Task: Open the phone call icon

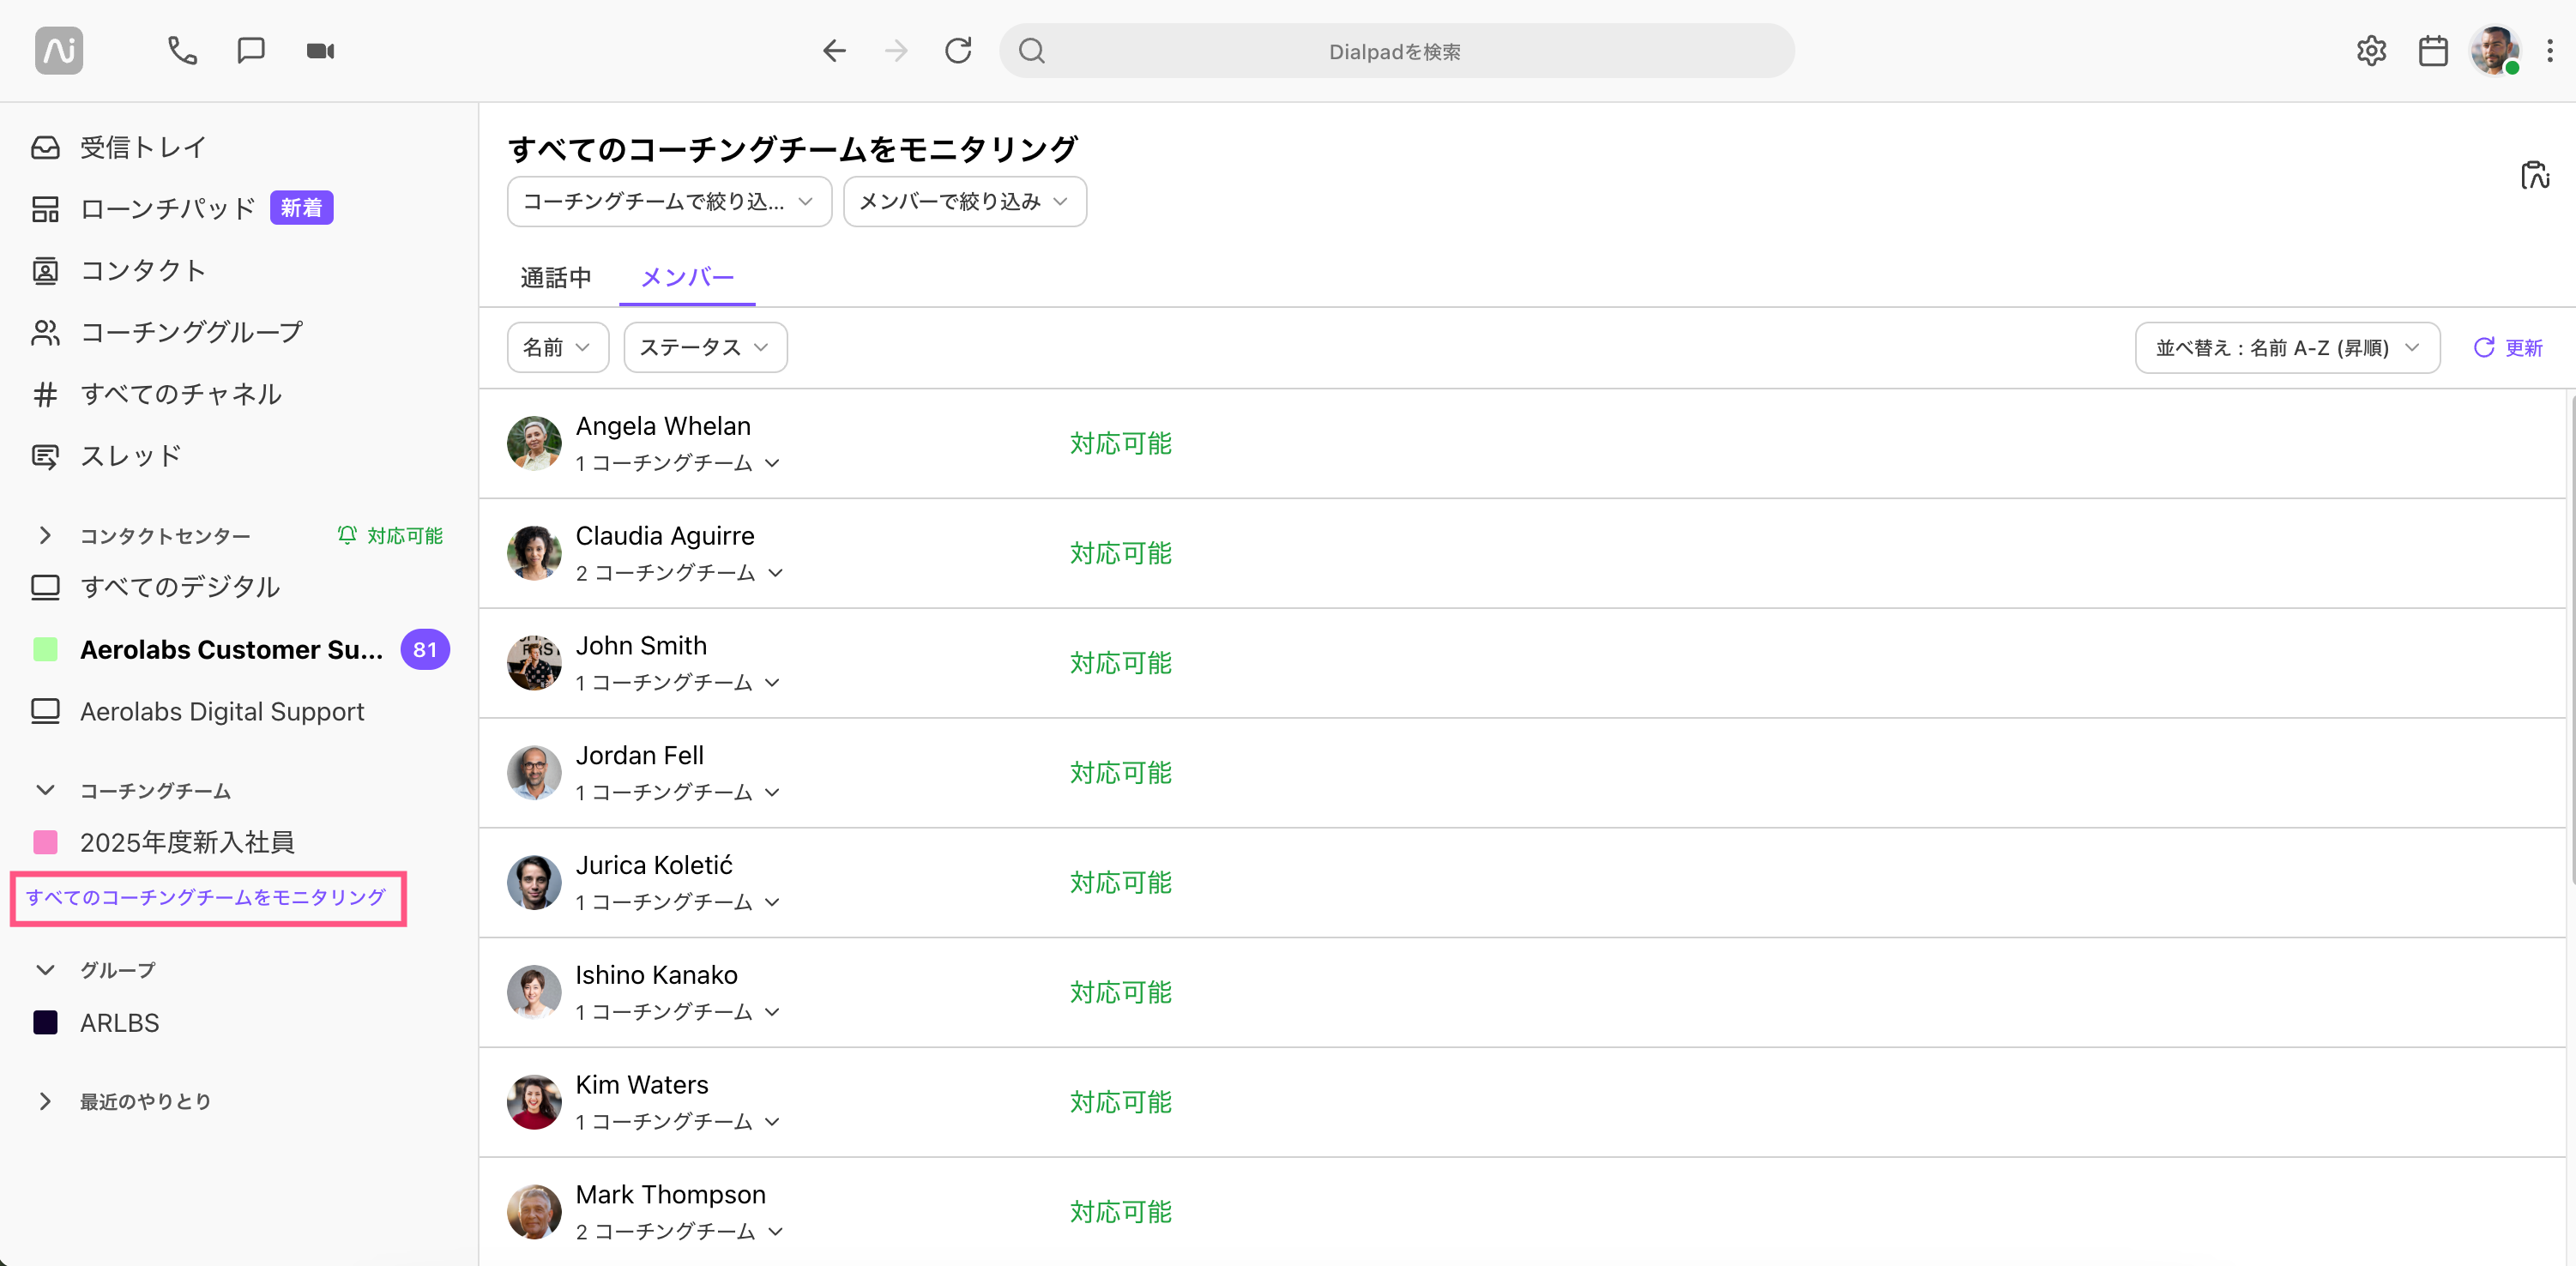Action: (183, 51)
